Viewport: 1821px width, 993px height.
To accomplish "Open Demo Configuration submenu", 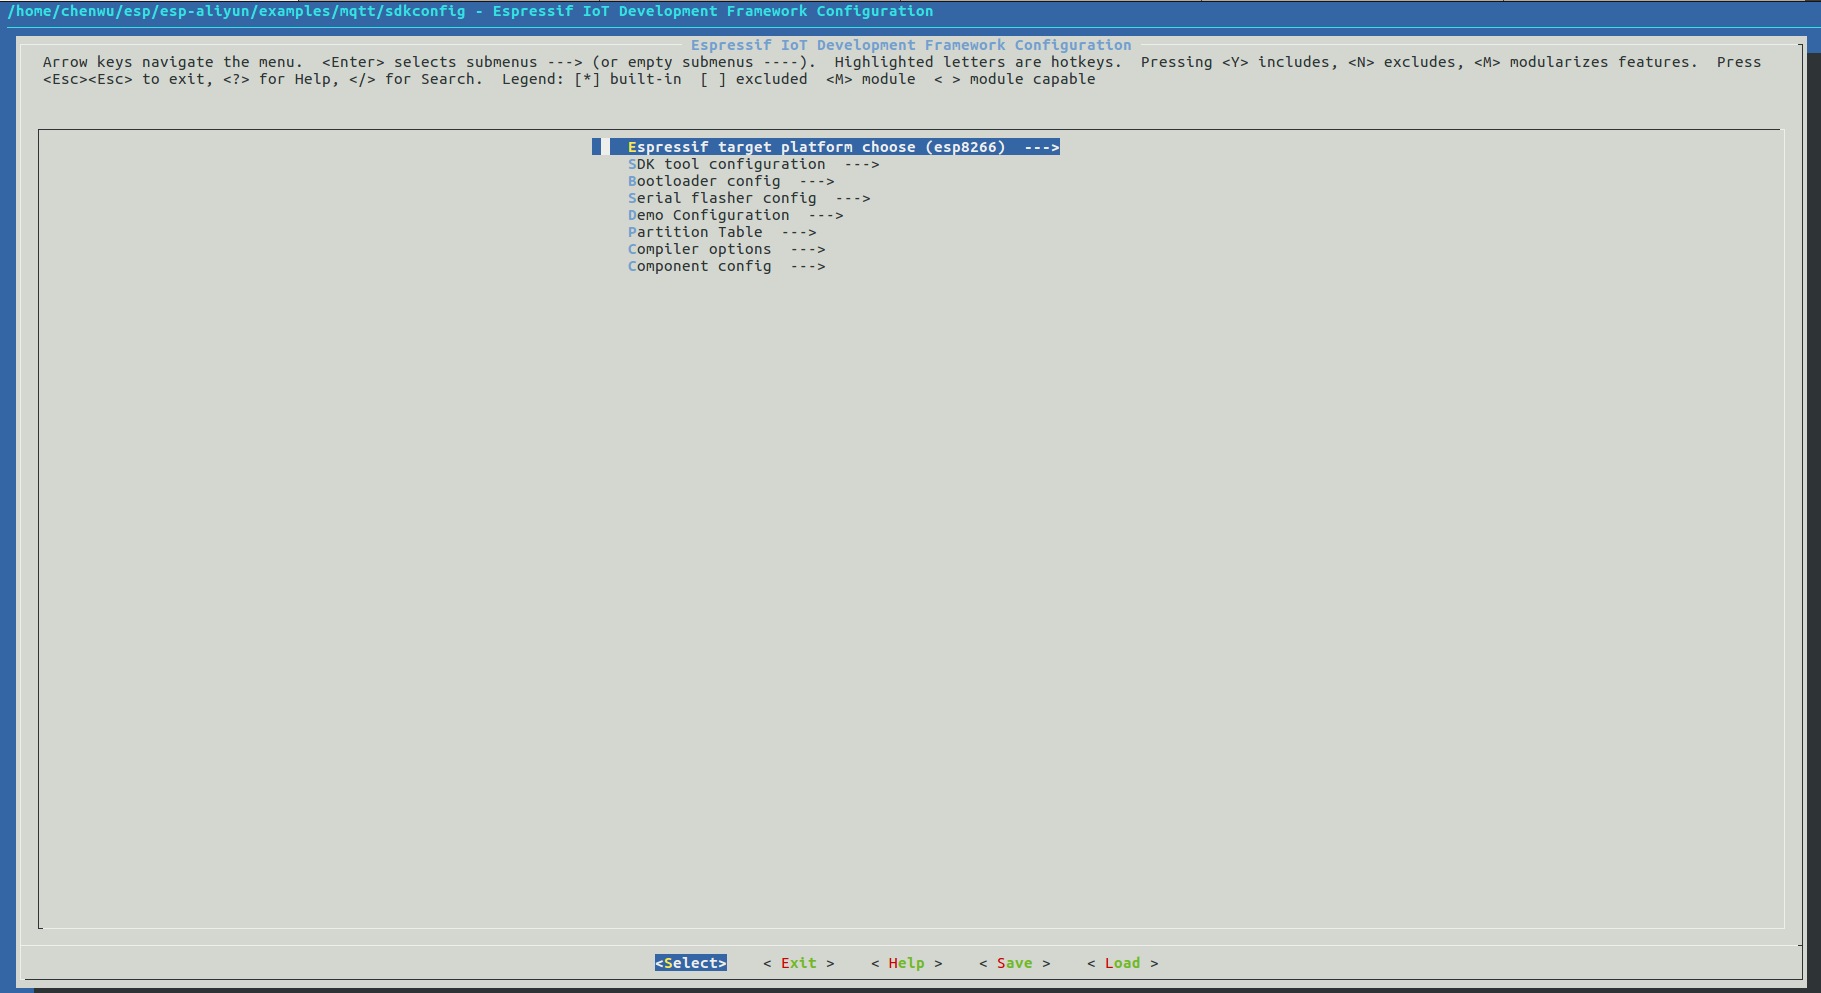I will 735,215.
